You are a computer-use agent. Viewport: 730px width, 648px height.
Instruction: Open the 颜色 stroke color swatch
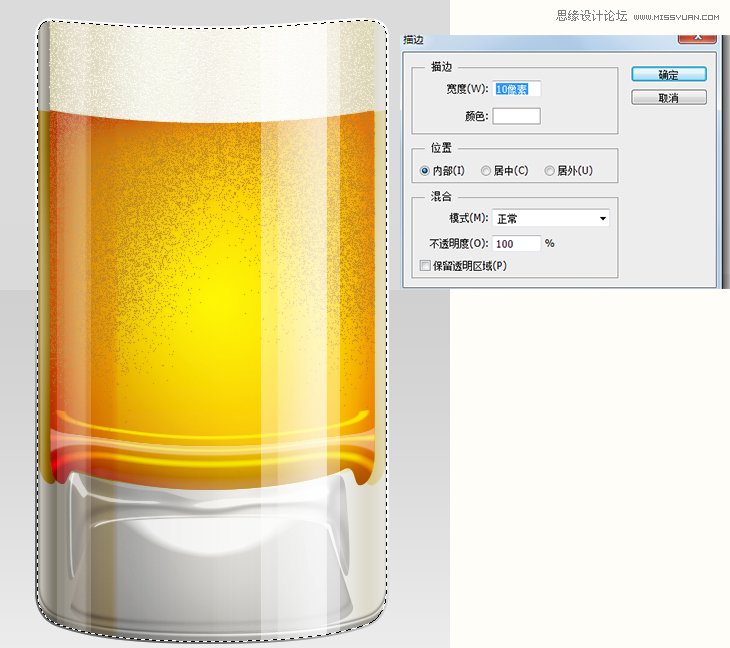(x=516, y=116)
